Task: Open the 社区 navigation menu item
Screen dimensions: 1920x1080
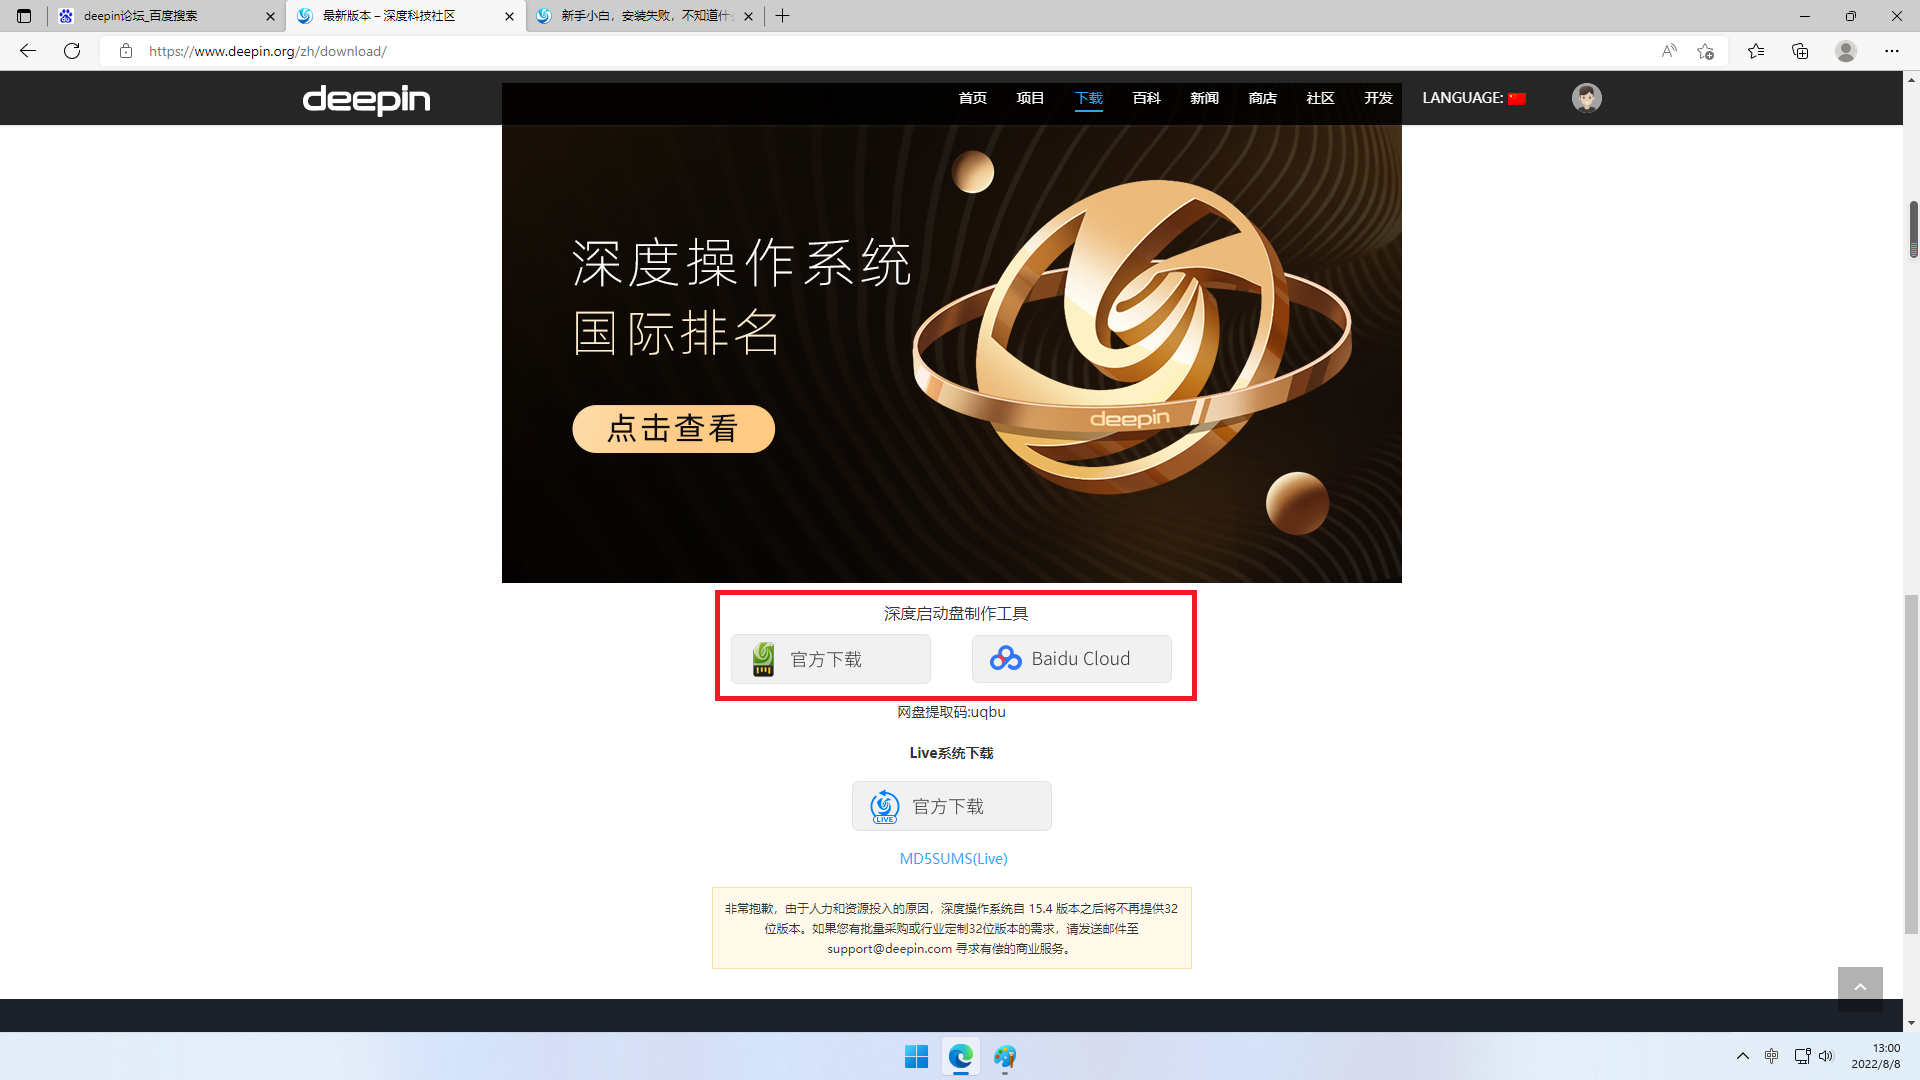Action: point(1320,98)
